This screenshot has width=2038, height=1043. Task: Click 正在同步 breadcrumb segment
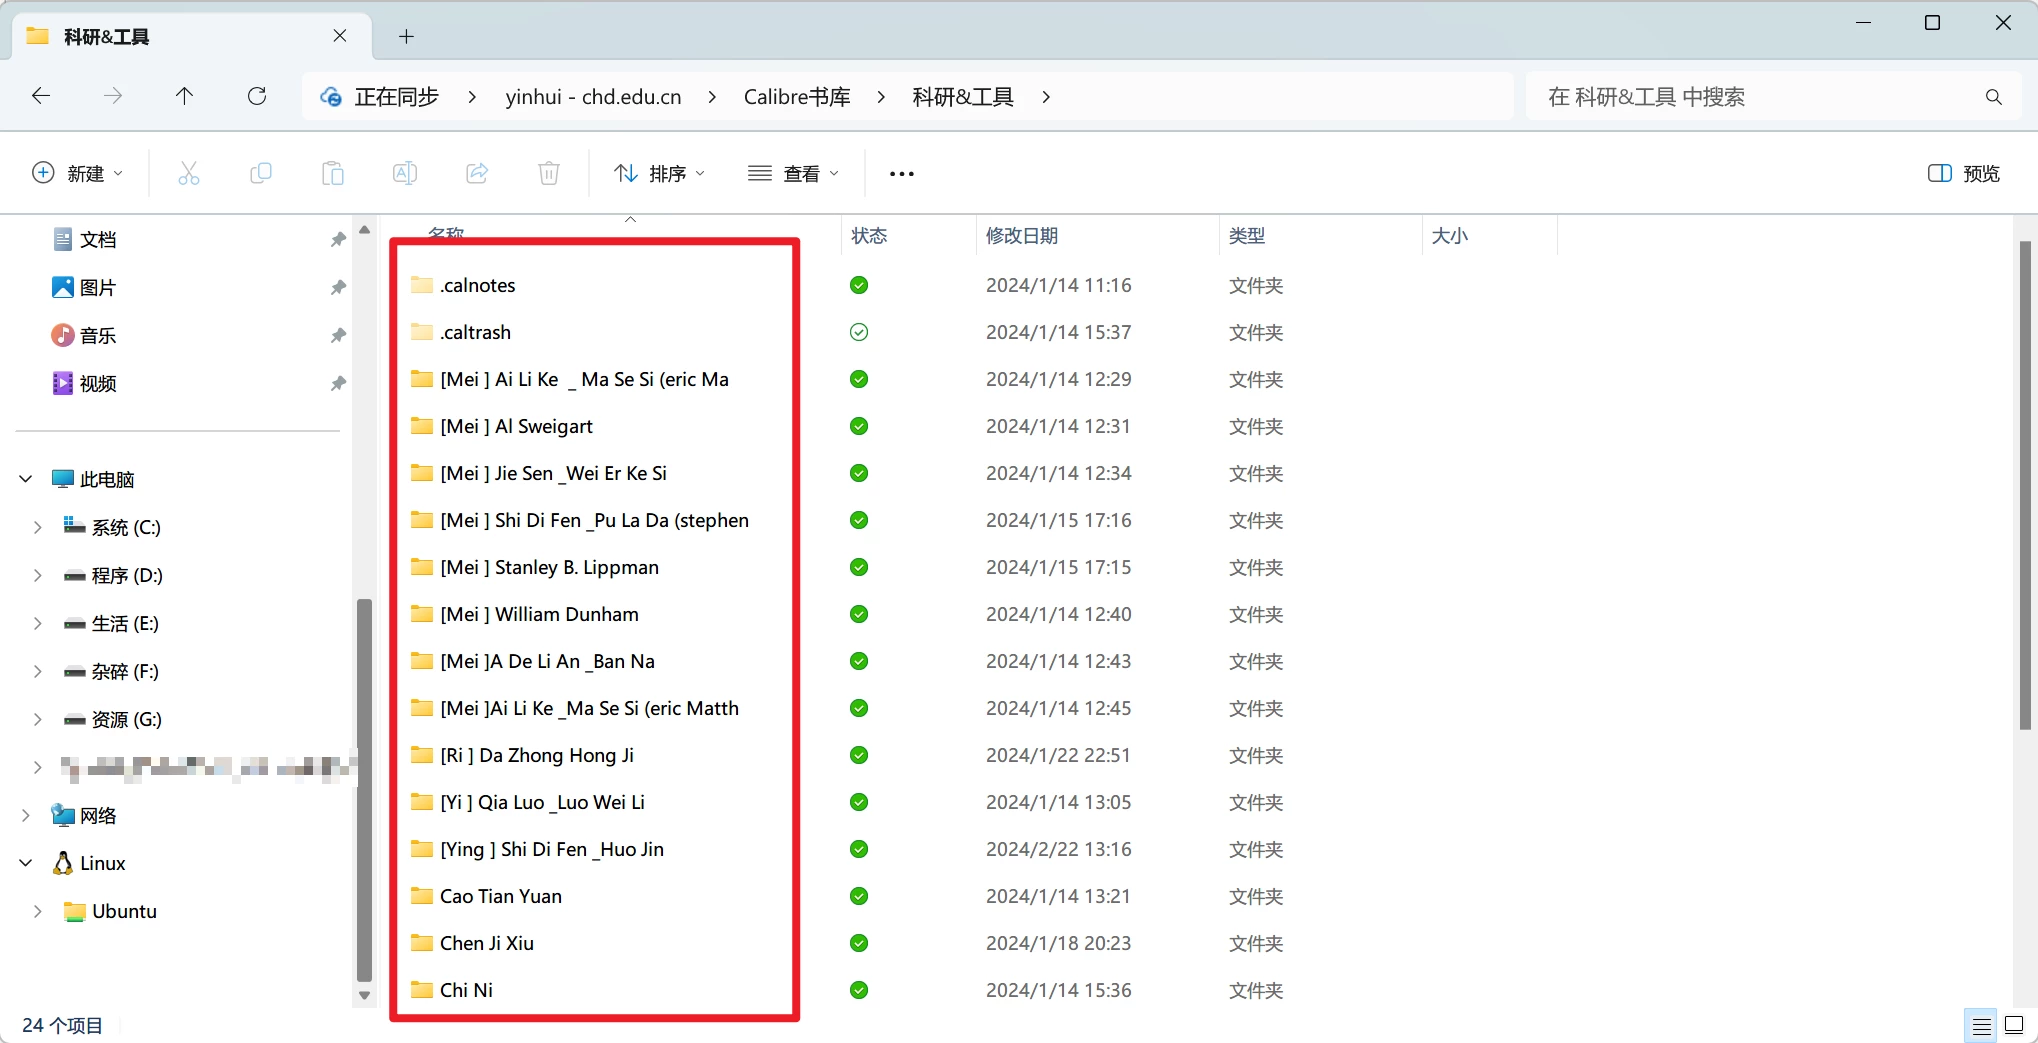[x=396, y=97]
